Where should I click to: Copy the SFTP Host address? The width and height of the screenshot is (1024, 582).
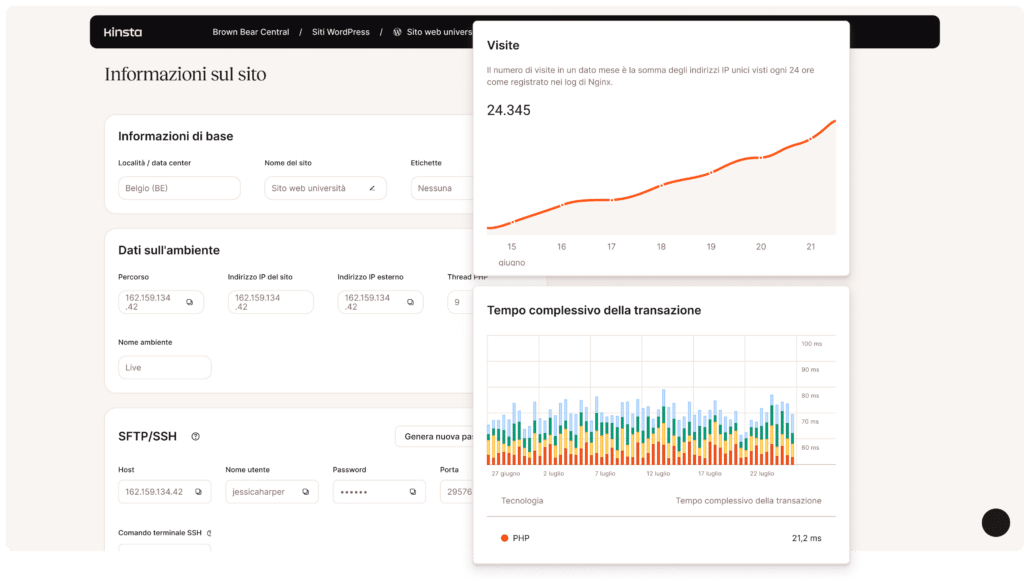196,491
